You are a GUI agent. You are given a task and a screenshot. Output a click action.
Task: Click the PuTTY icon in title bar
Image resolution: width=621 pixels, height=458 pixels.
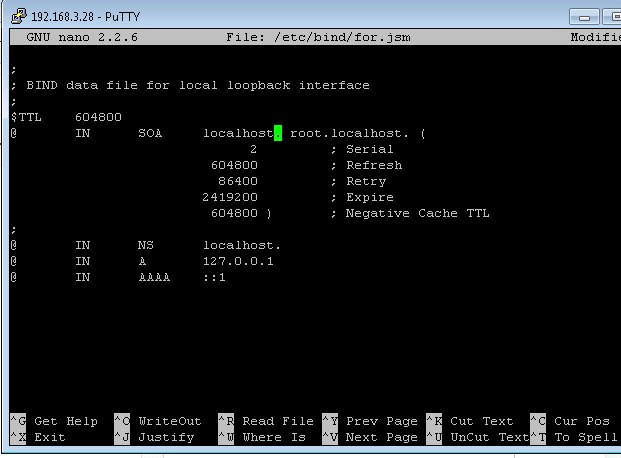pyautogui.click(x=19, y=16)
